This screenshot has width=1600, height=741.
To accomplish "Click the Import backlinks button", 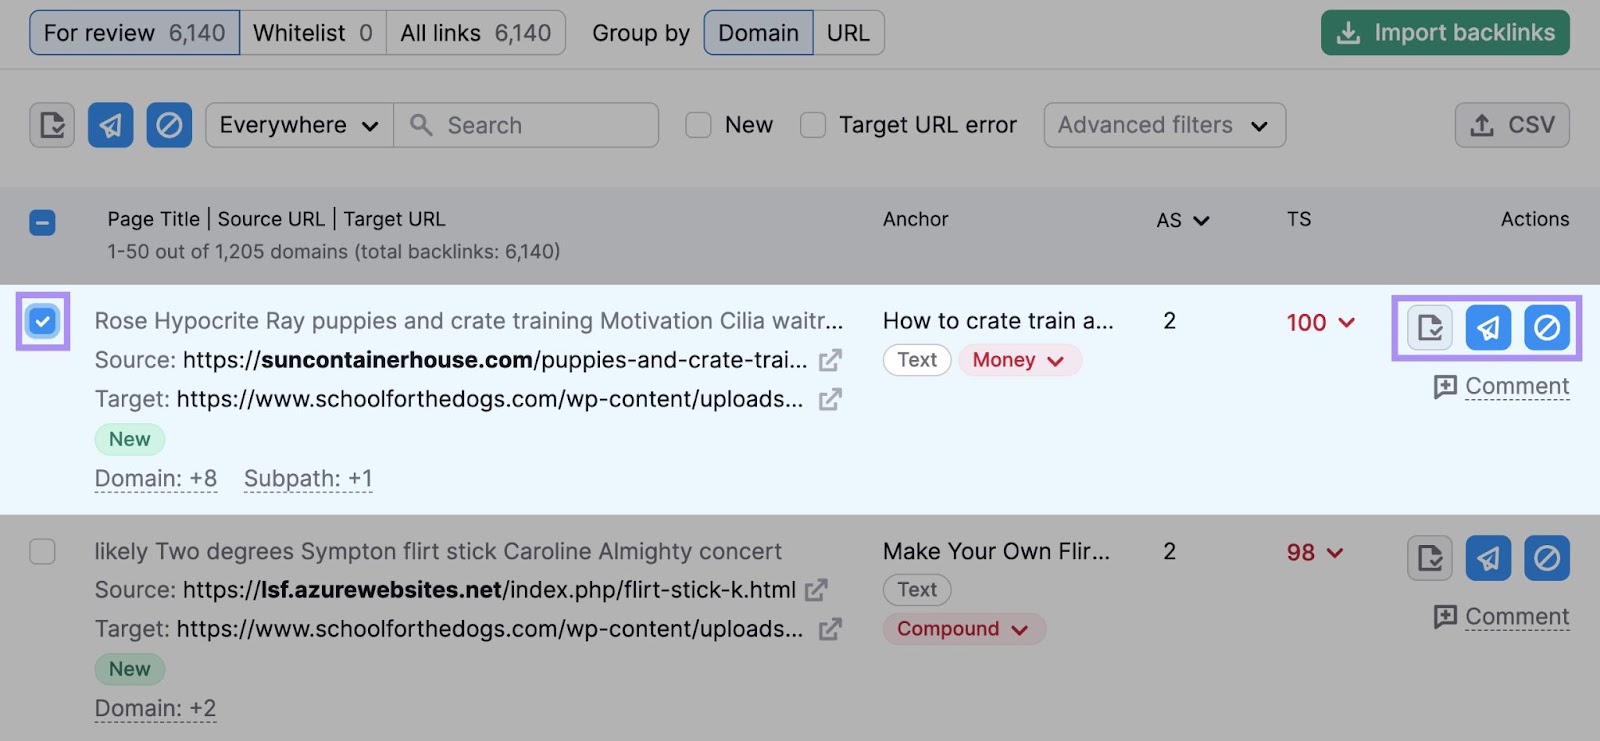I will pyautogui.click(x=1445, y=33).
